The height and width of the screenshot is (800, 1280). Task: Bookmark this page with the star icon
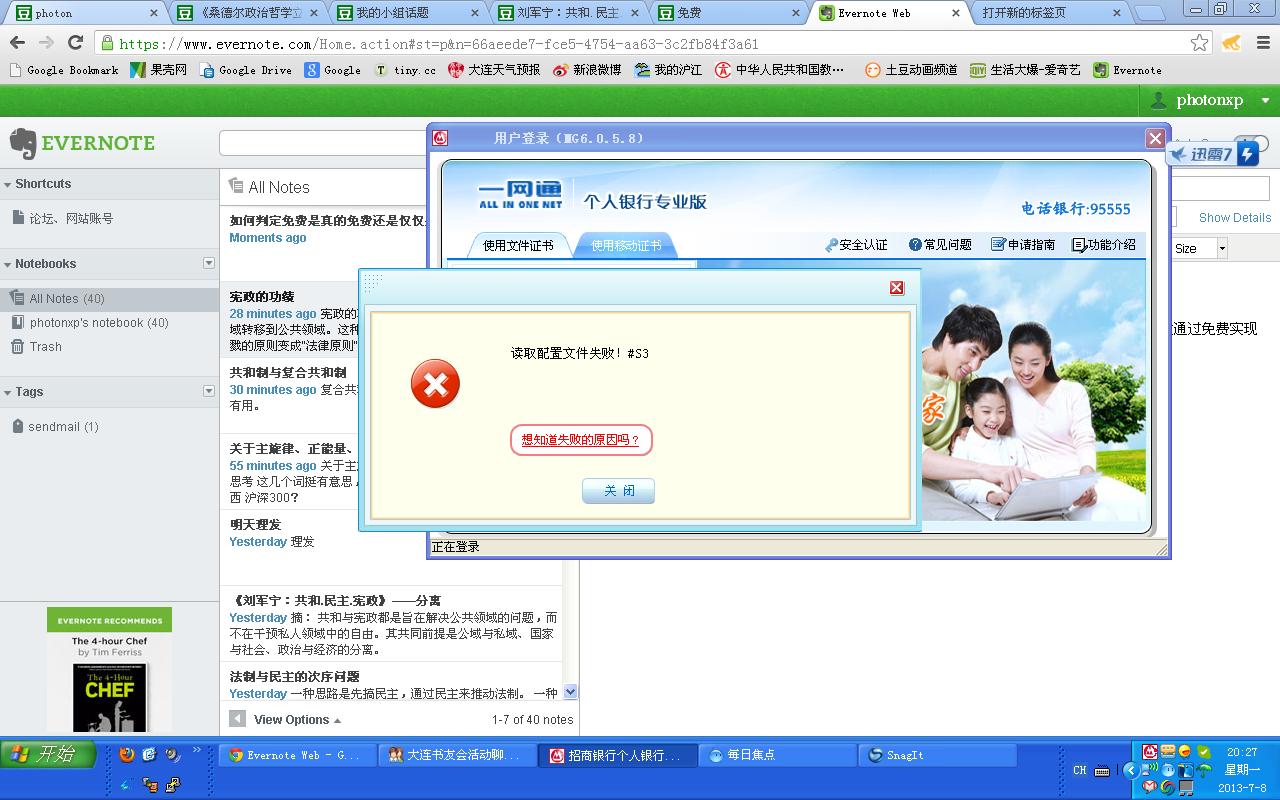click(x=1200, y=43)
